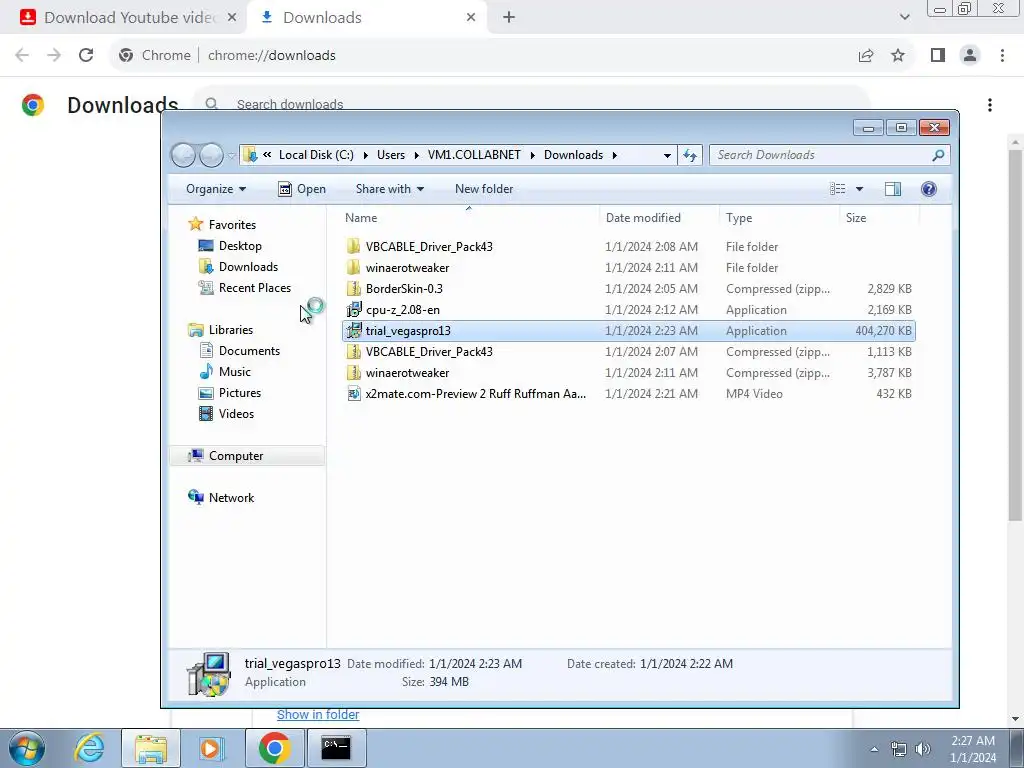The width and height of the screenshot is (1024, 768).
Task: Expand the view options dropdown arrow
Action: [859, 189]
